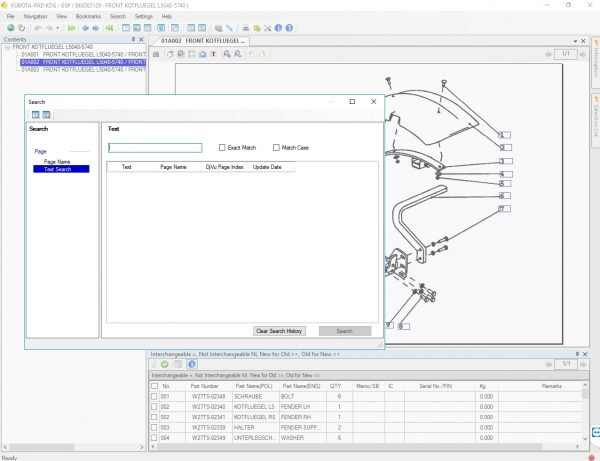
Task: Collapse the FRONT KOTFLUEGEL root tree node
Action: tap(7, 47)
